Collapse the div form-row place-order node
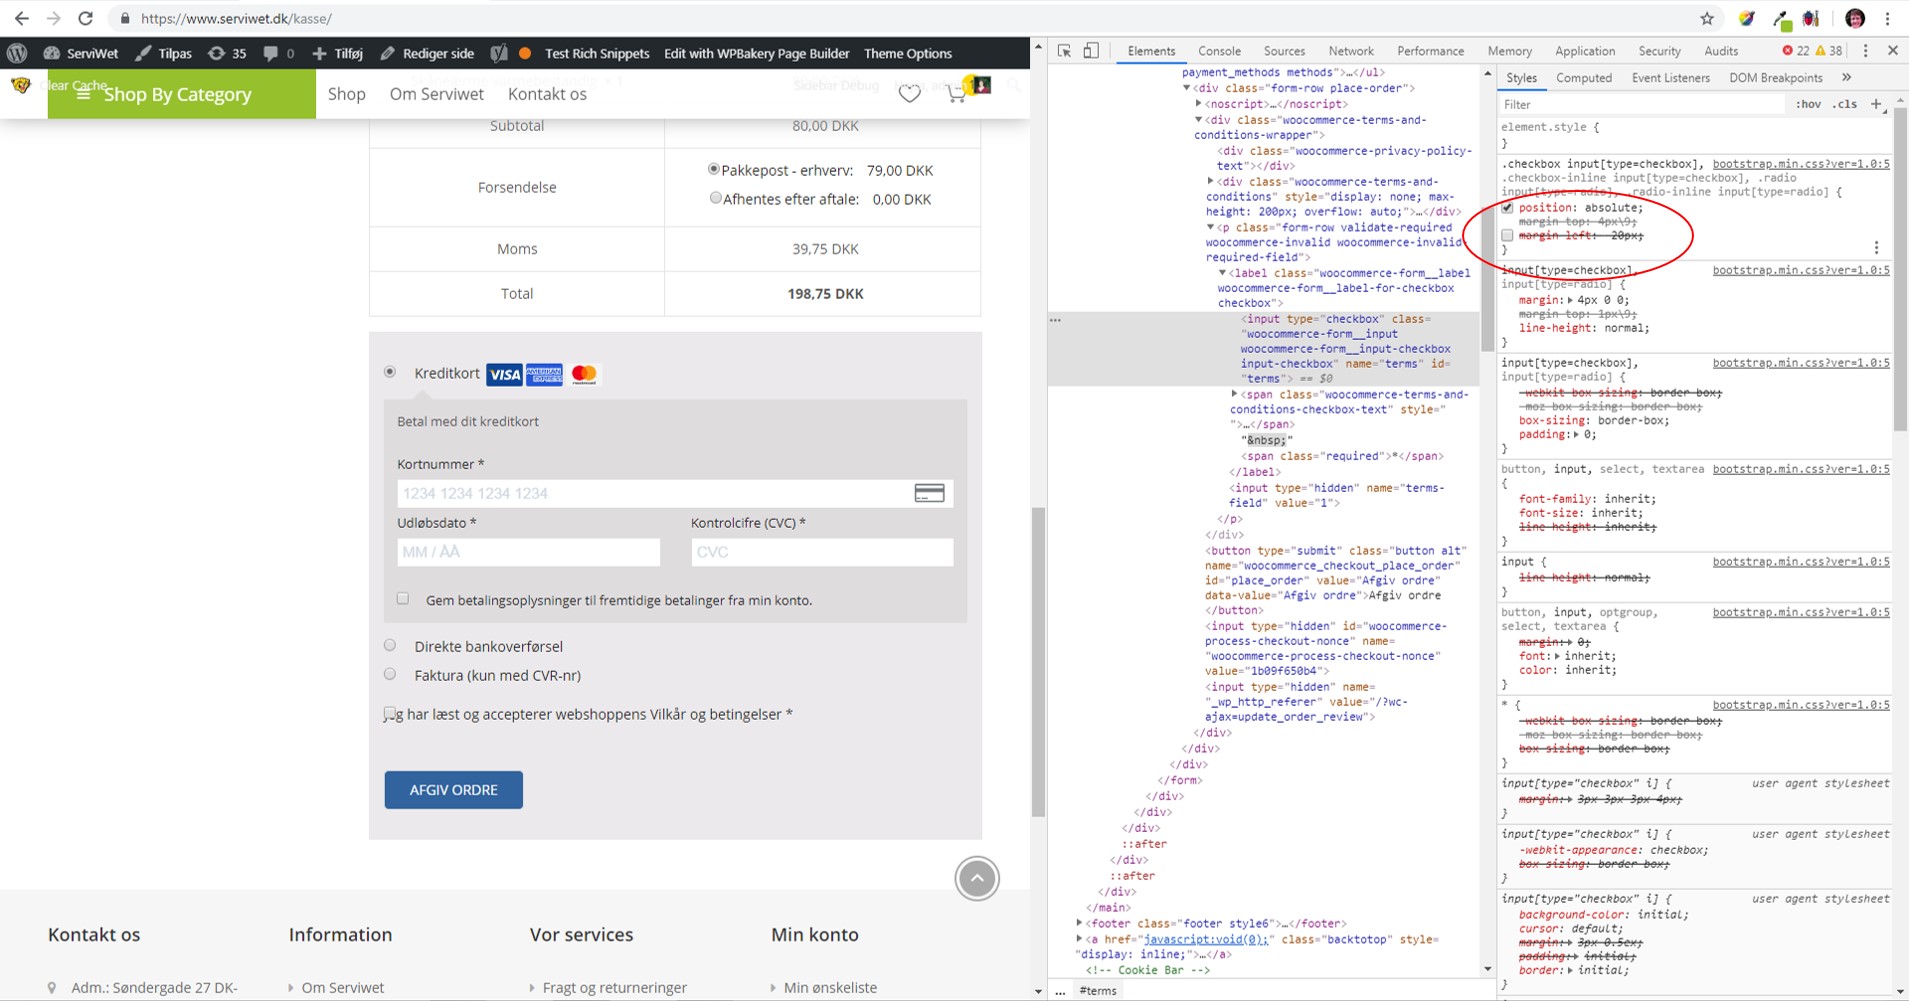The width and height of the screenshot is (1909, 1001). (1187, 88)
